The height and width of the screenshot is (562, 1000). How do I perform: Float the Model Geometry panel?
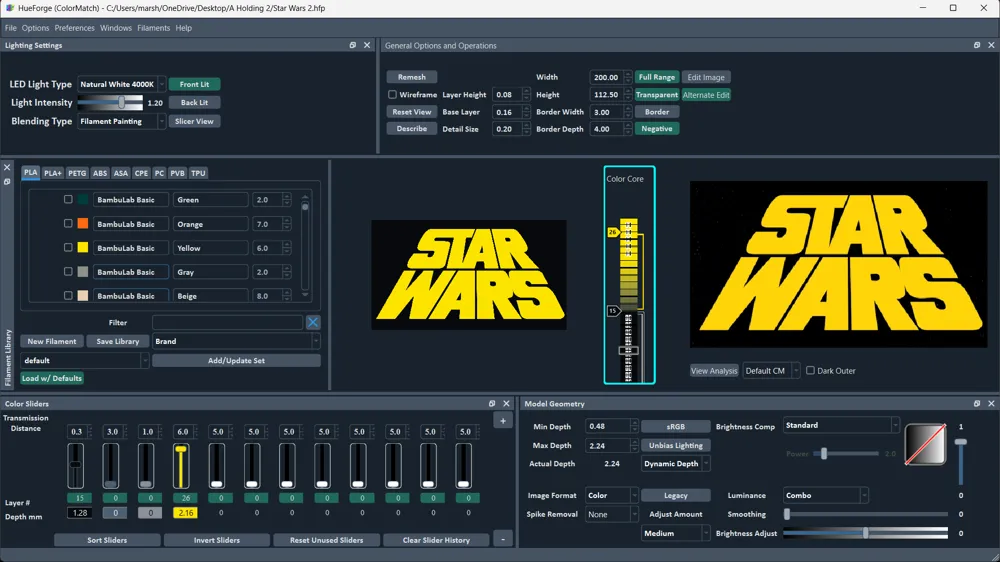tap(977, 404)
